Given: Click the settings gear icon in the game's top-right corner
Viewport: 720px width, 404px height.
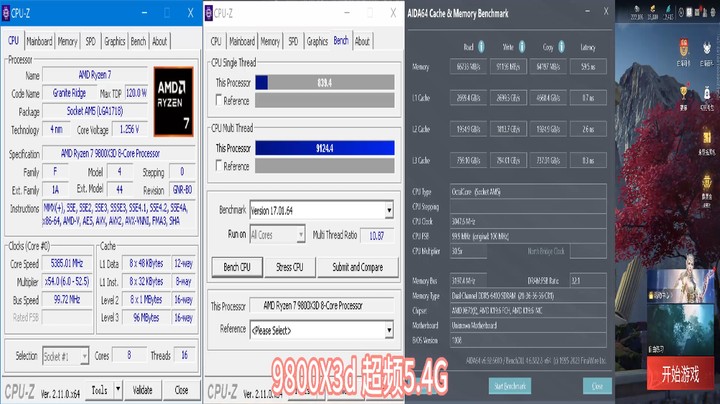Looking at the screenshot, I should (x=715, y=12).
